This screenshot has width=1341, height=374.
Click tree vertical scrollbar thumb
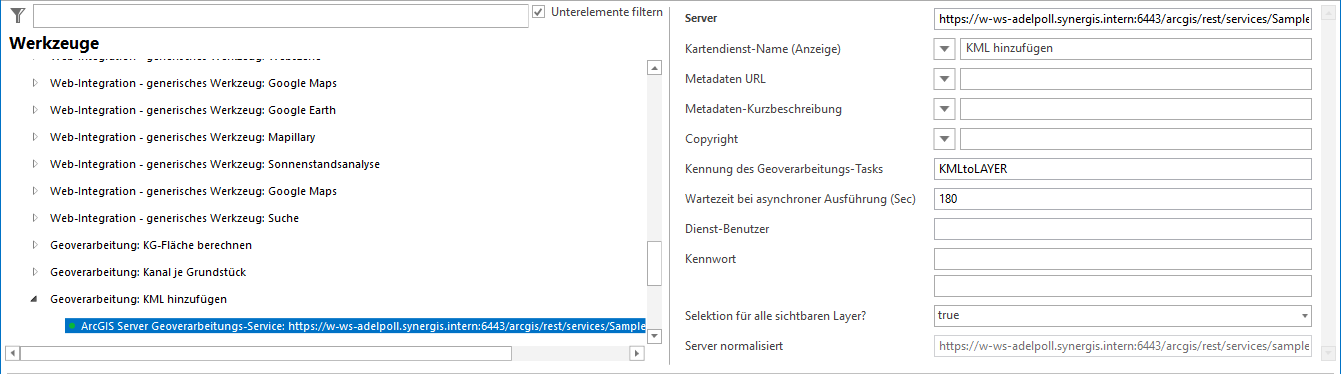point(655,264)
